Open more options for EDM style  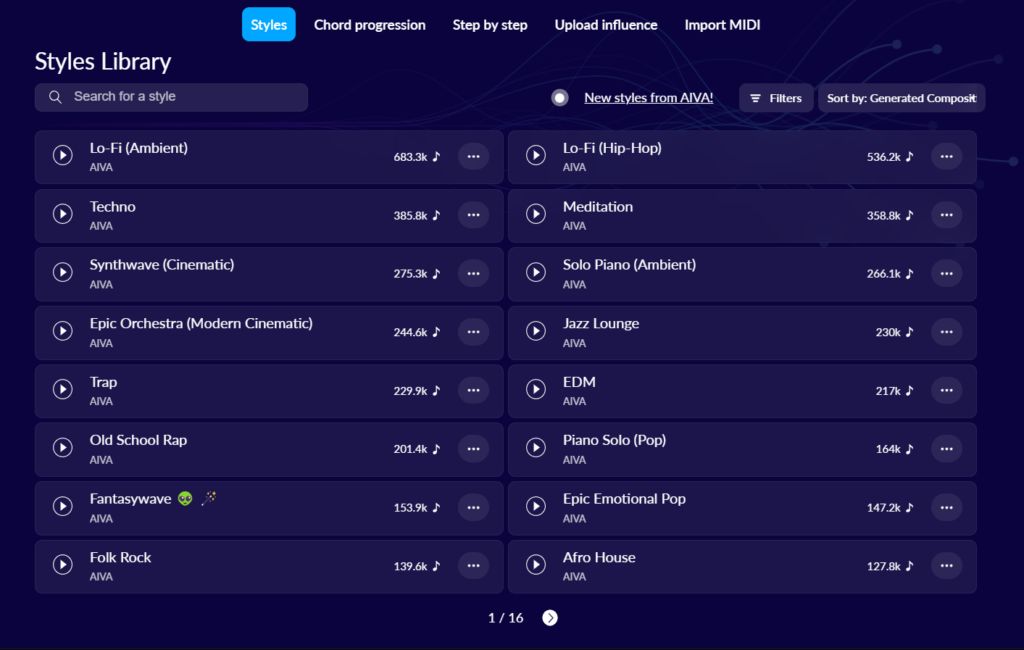946,390
